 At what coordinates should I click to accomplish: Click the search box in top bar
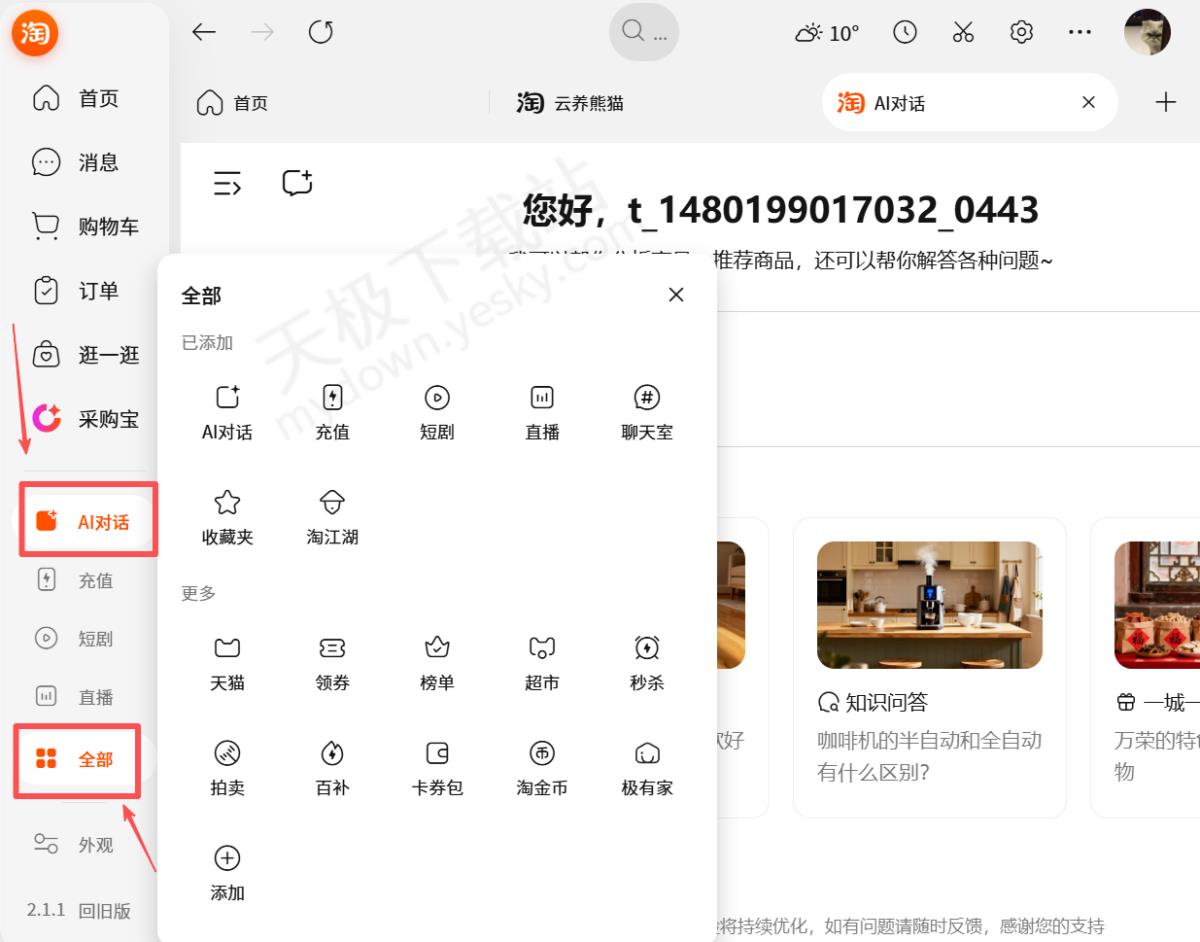coord(644,33)
